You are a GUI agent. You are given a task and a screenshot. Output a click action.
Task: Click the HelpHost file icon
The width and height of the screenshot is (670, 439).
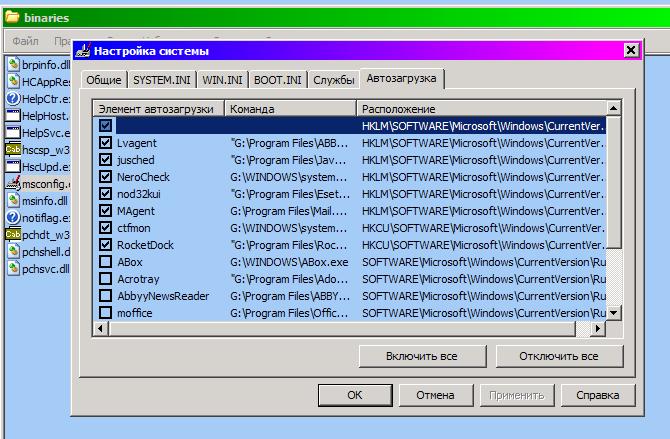coord(13,115)
